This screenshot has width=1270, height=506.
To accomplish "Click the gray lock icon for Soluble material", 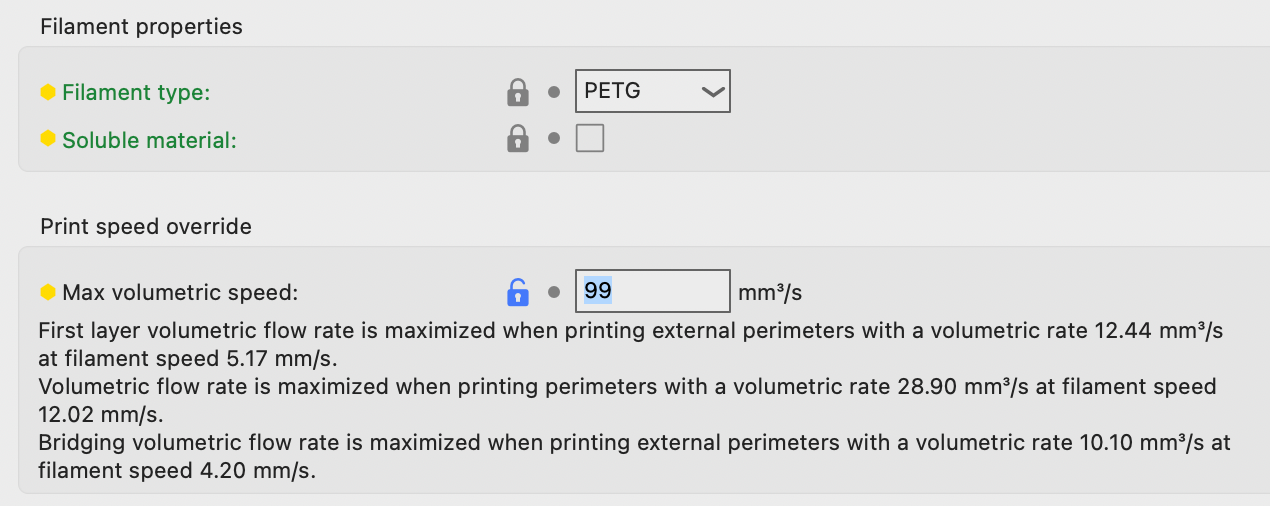I will [x=517, y=138].
